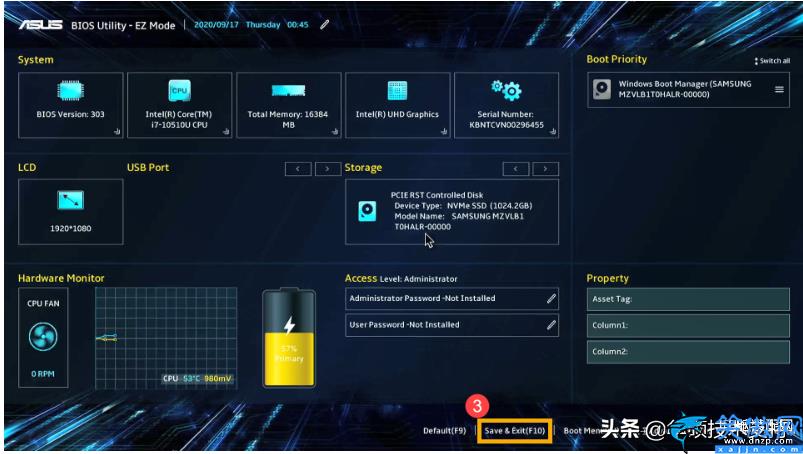Show previous Storage device
This screenshot has height=454, width=803.
[x=516, y=169]
